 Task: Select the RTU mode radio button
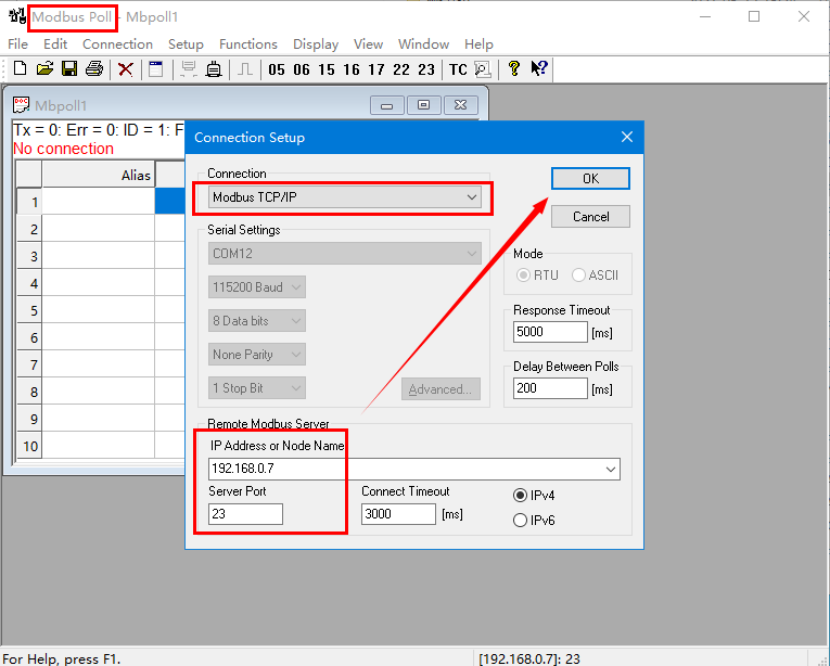(523, 275)
